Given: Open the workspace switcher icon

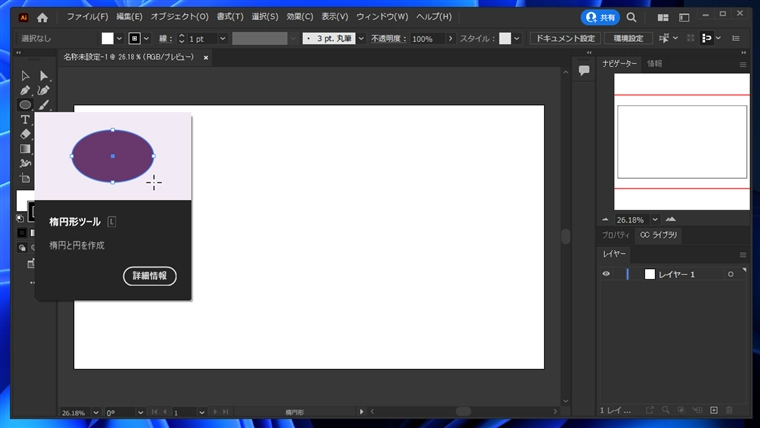Looking at the screenshot, I should [x=684, y=17].
